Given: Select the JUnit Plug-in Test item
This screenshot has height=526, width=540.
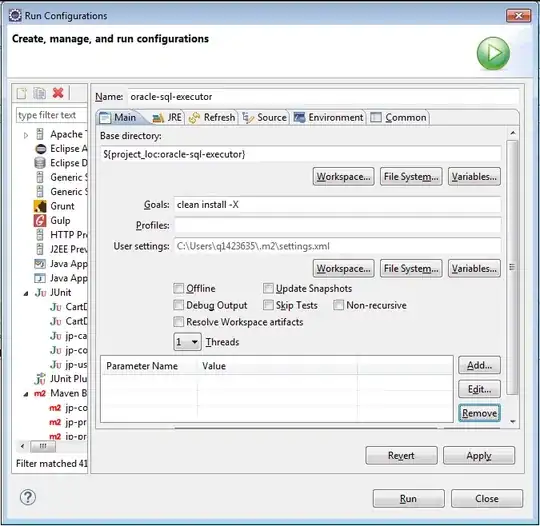Looking at the screenshot, I should click(61, 379).
